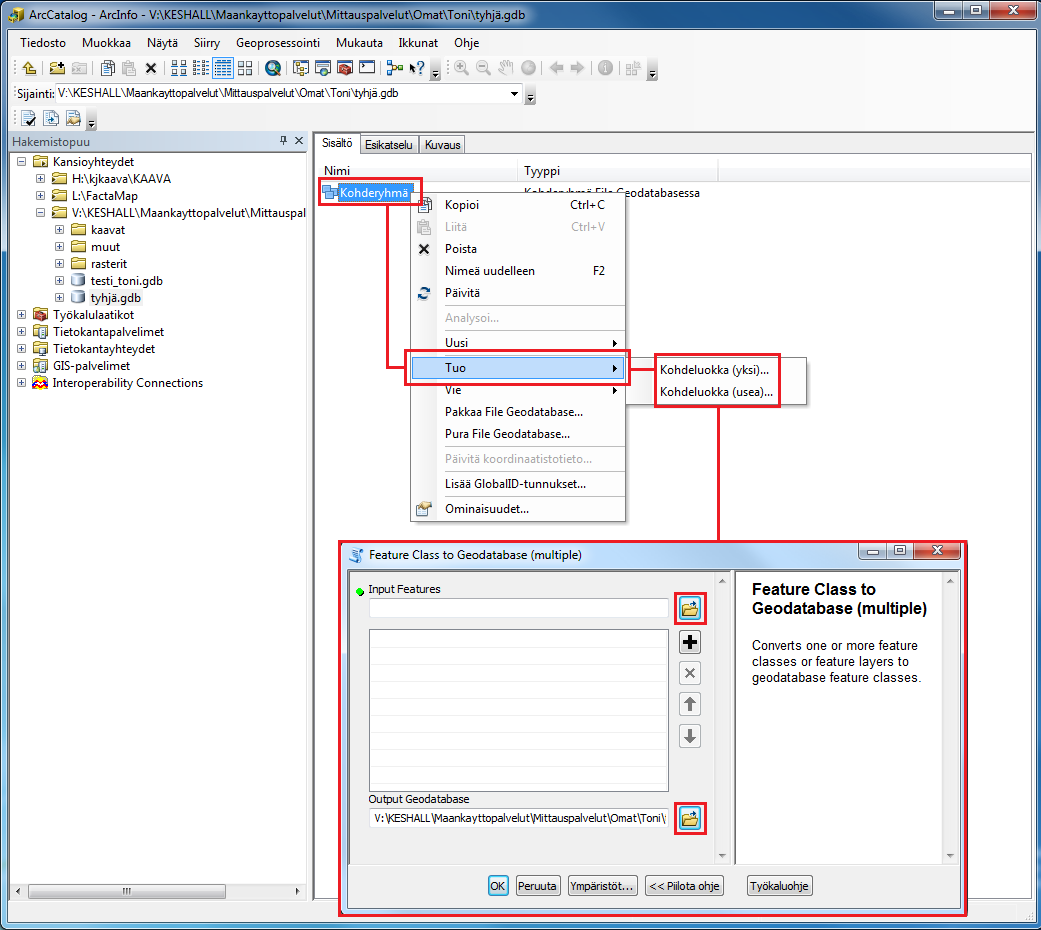Click the Output Geodatabase path field
The width and height of the screenshot is (1041, 930).
[519, 818]
